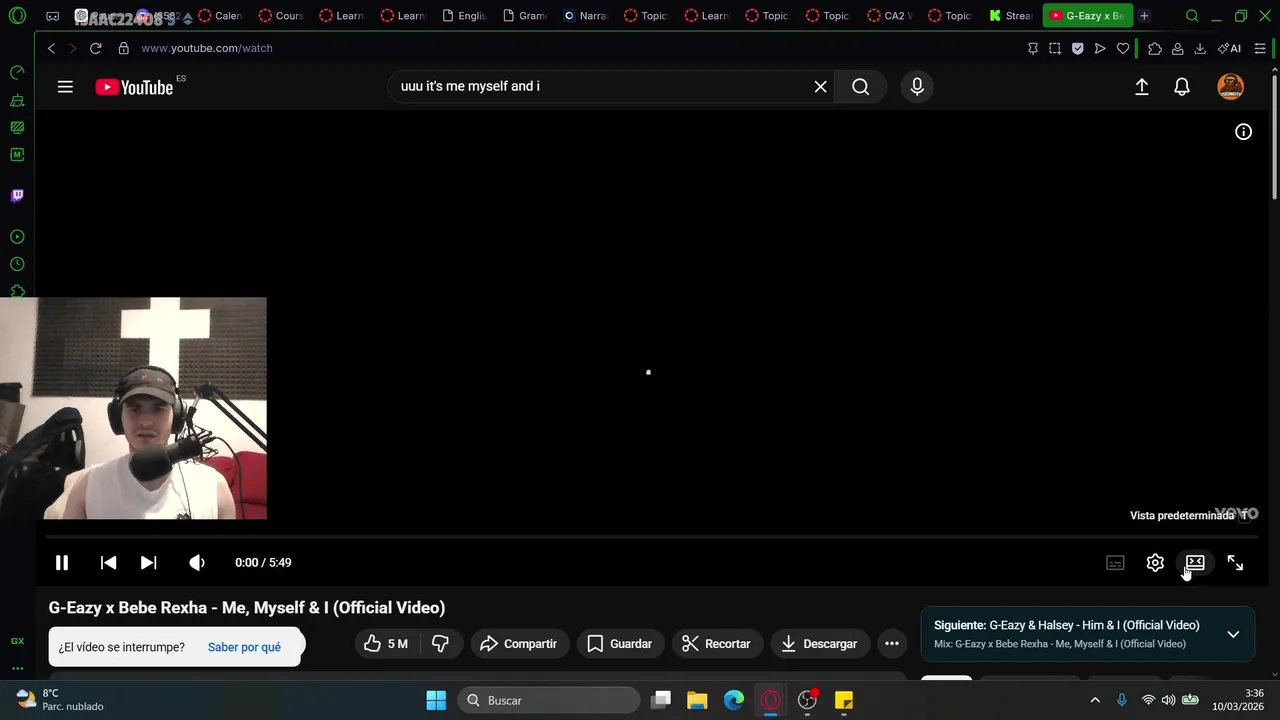Switch to default view mode
The height and width of the screenshot is (720, 1280).
tap(1195, 563)
